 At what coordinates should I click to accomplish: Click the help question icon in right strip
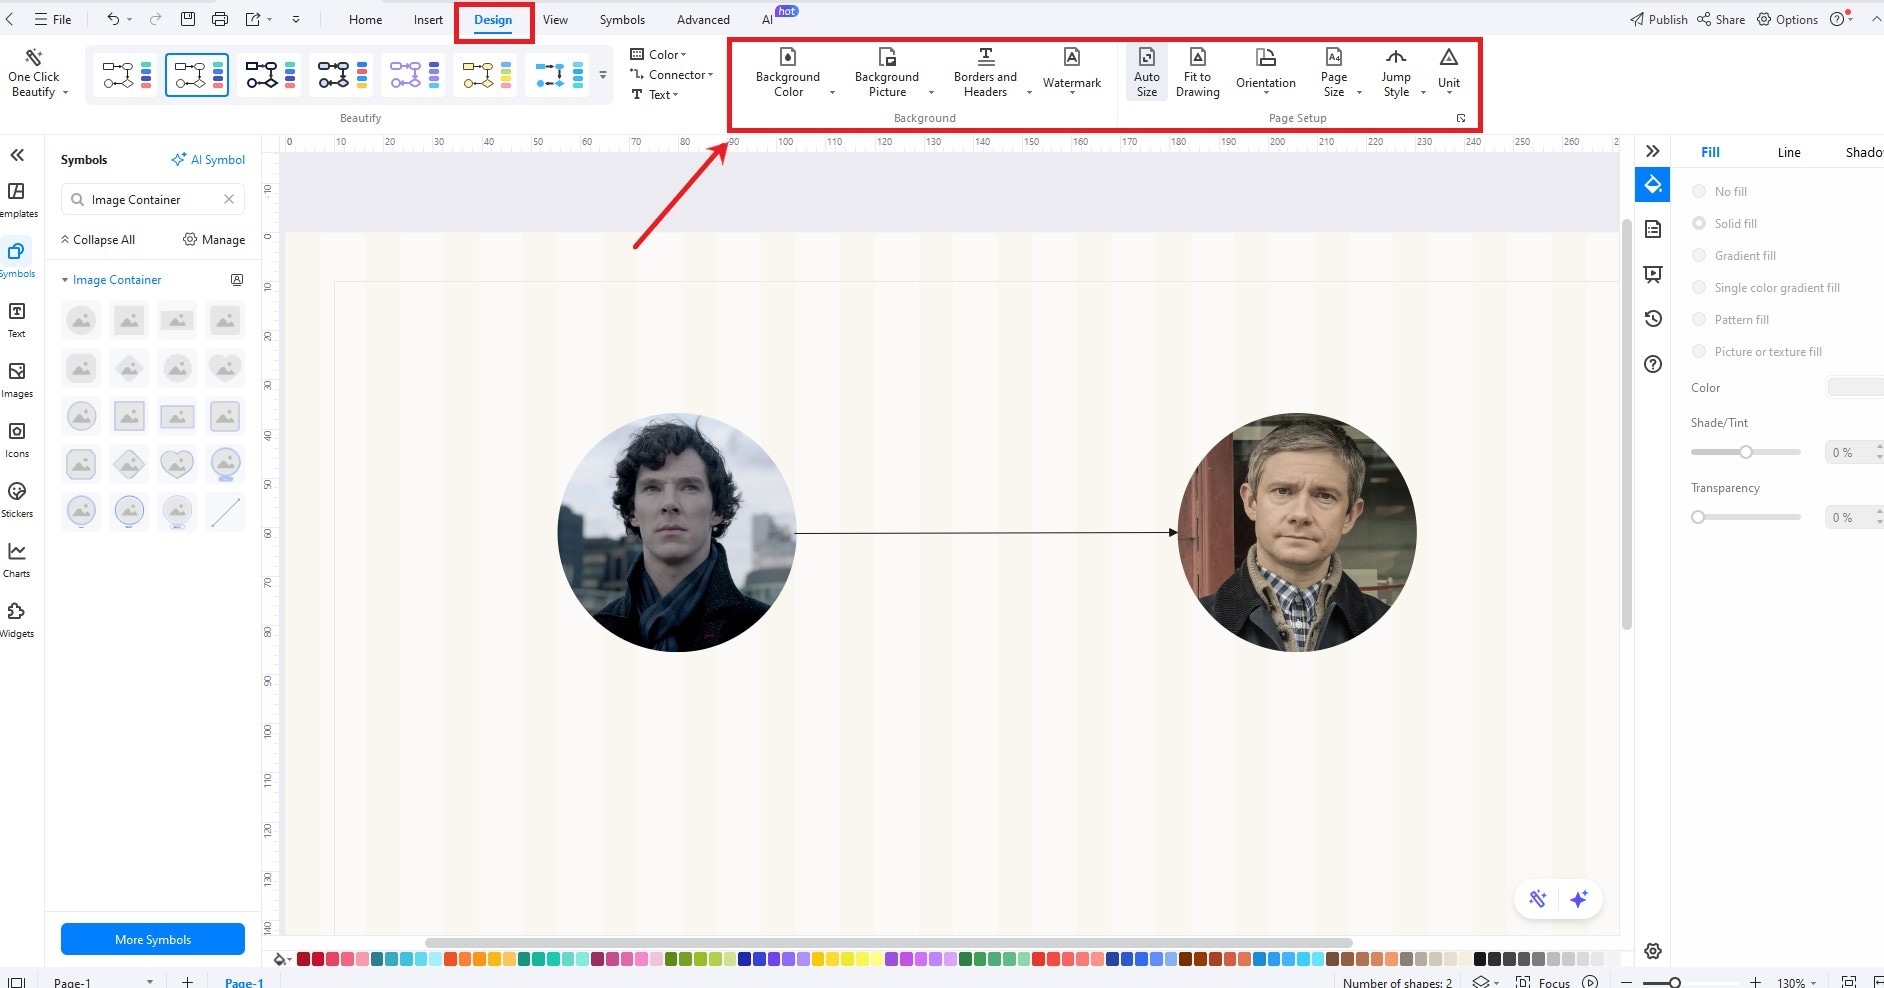(x=1653, y=364)
